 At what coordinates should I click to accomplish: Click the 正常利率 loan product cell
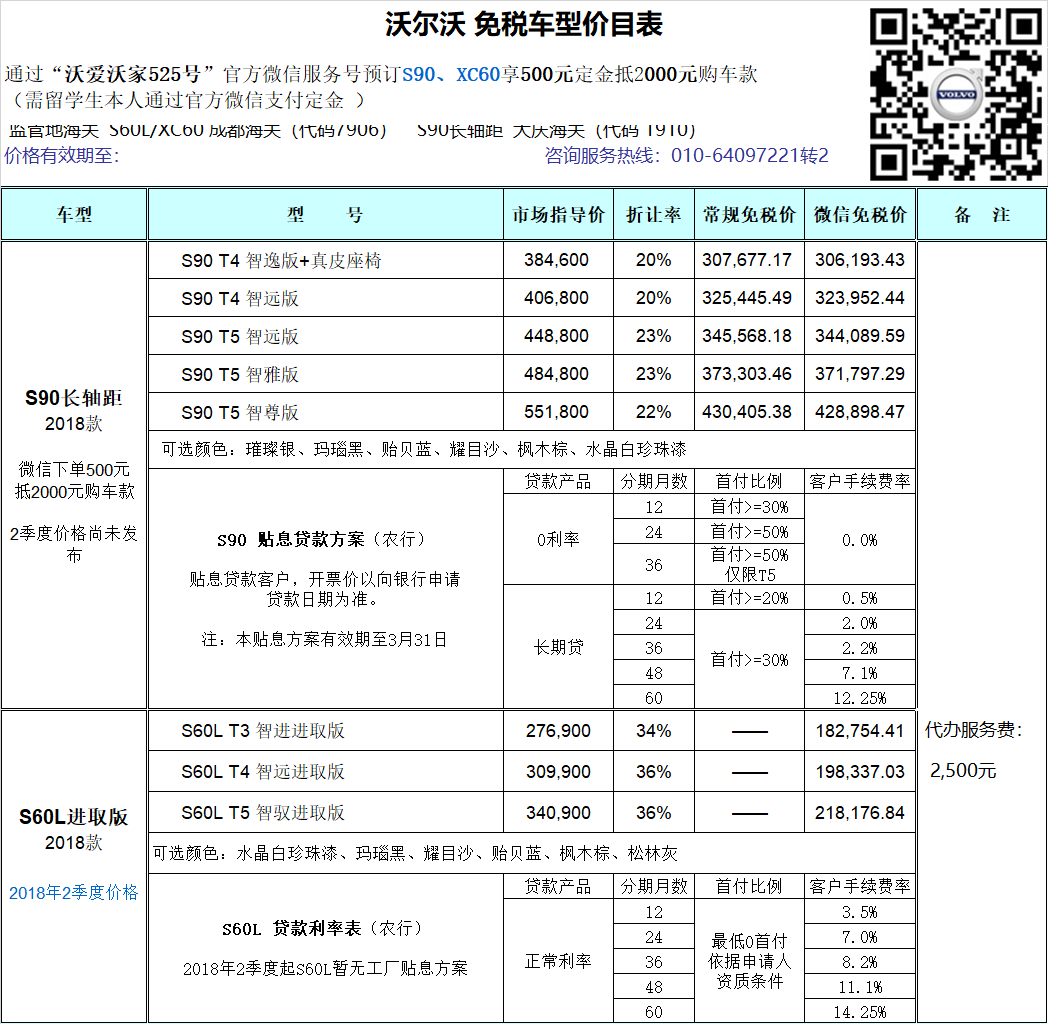coord(558,961)
